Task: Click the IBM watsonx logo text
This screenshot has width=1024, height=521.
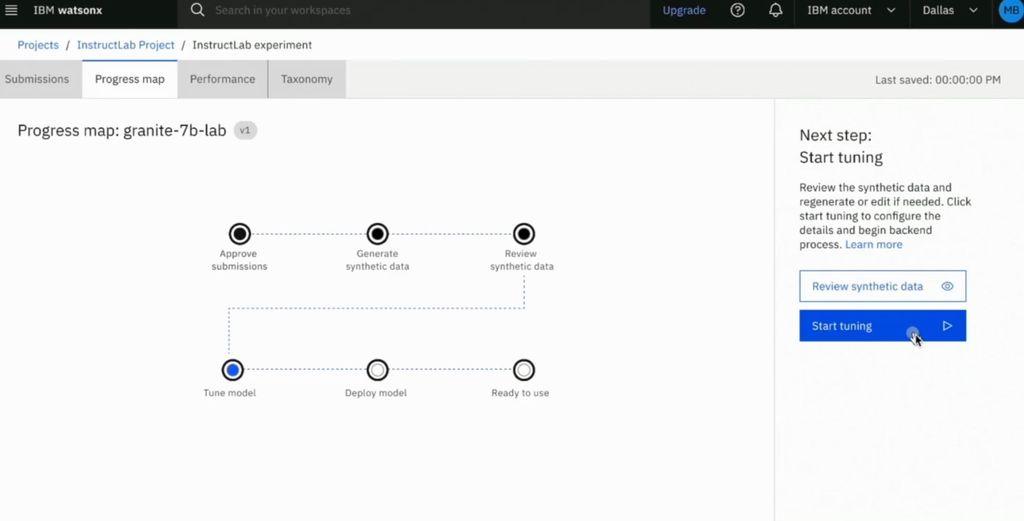Action: 68,10
